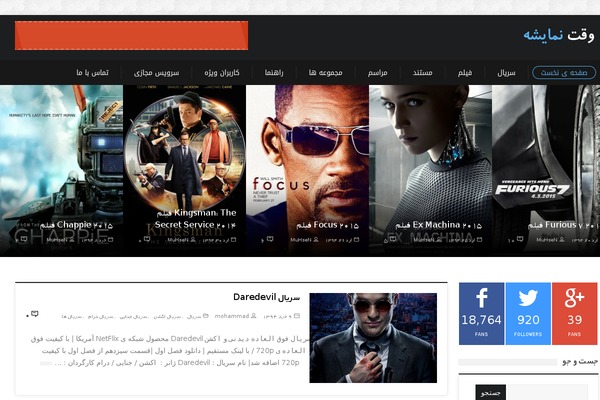Click the Furious 7 slide title
600x400 pixels.
(x=563, y=225)
